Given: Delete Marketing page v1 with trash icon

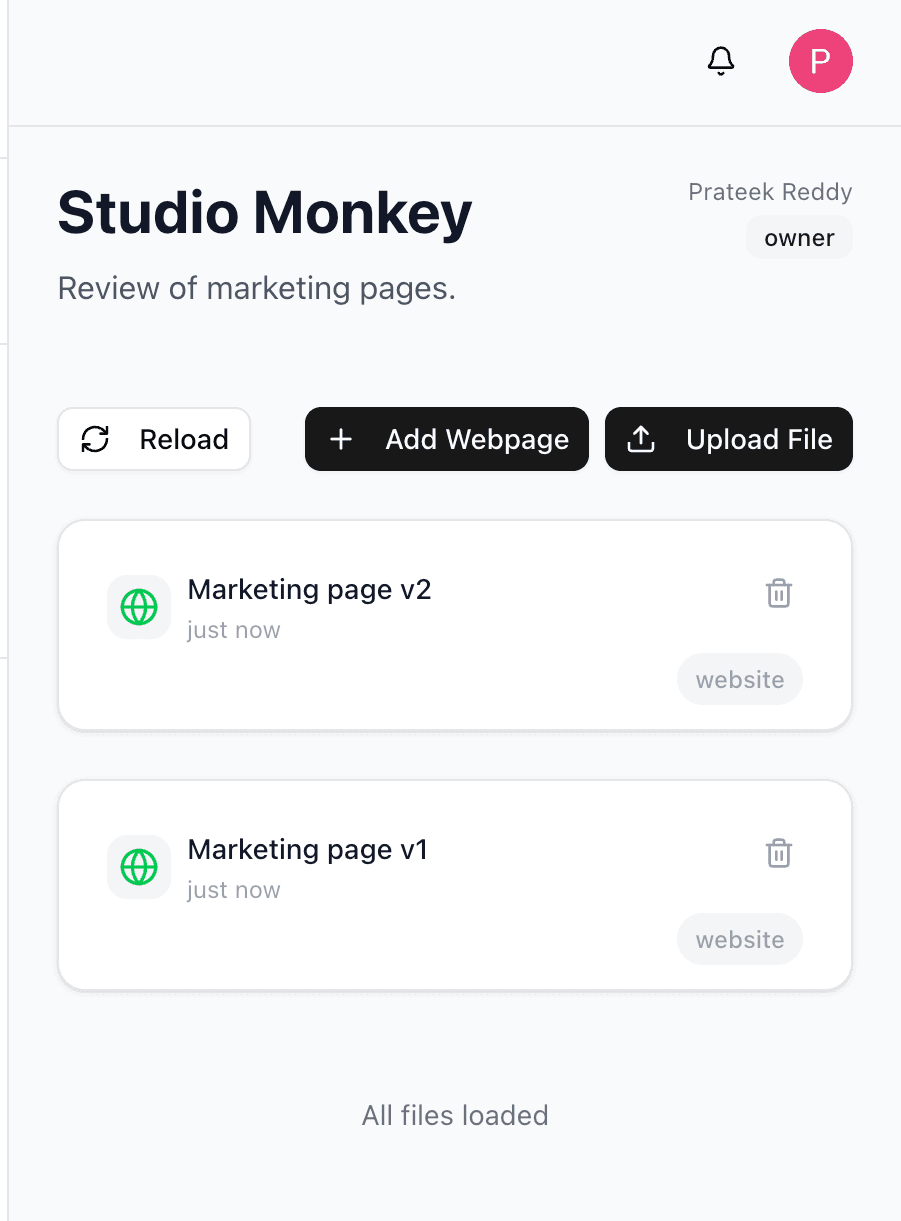Looking at the screenshot, I should click(779, 853).
